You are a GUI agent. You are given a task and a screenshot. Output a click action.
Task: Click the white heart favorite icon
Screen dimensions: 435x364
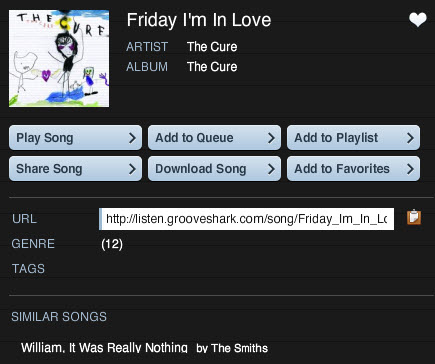click(418, 19)
